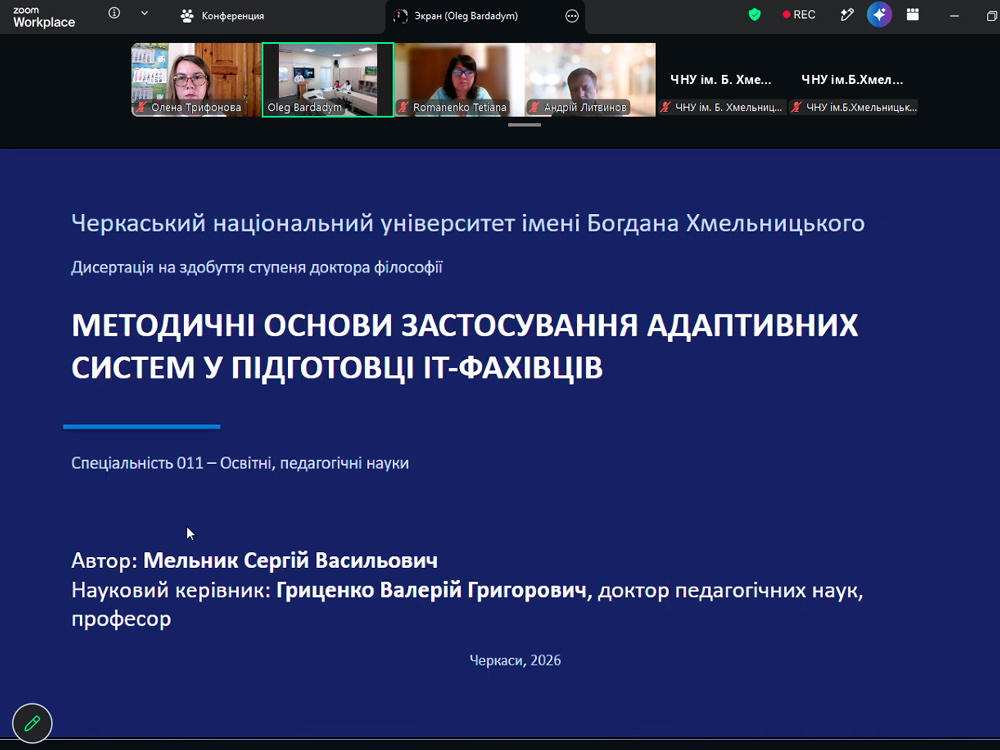
Task: Select Oleg Bardadym video thumbnail
Action: [x=328, y=80]
